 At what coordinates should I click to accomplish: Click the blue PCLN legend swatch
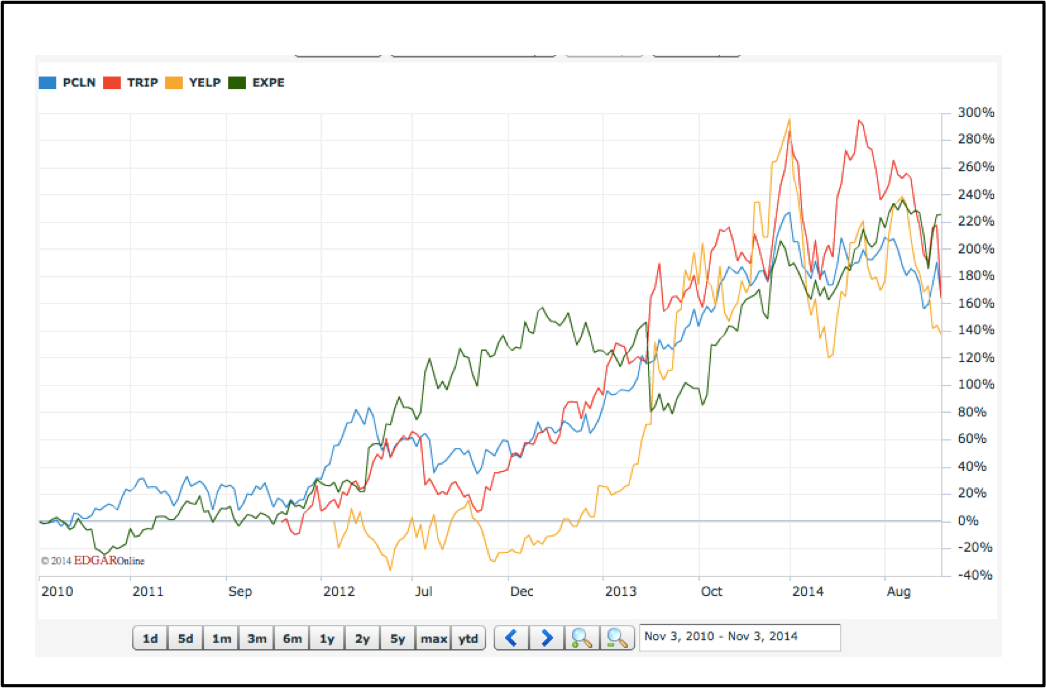click(x=47, y=83)
